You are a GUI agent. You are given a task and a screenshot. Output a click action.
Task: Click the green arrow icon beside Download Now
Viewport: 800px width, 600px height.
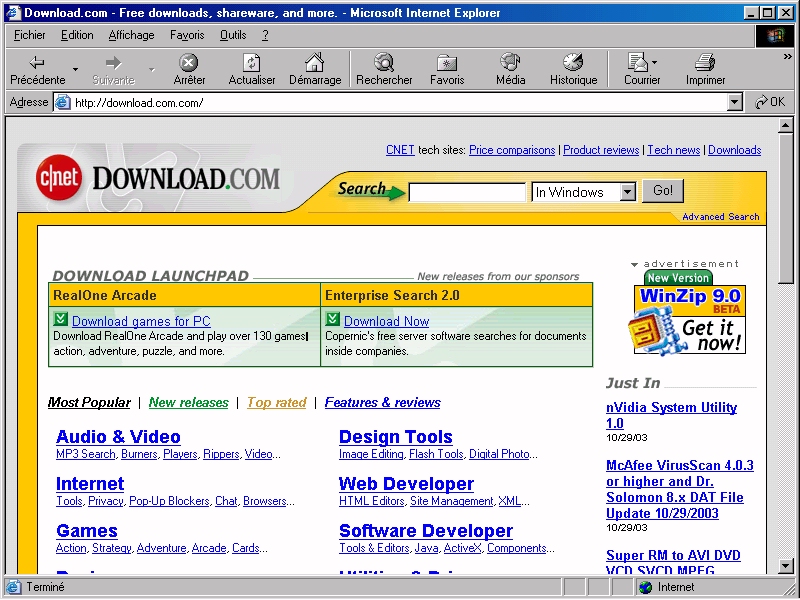click(333, 319)
